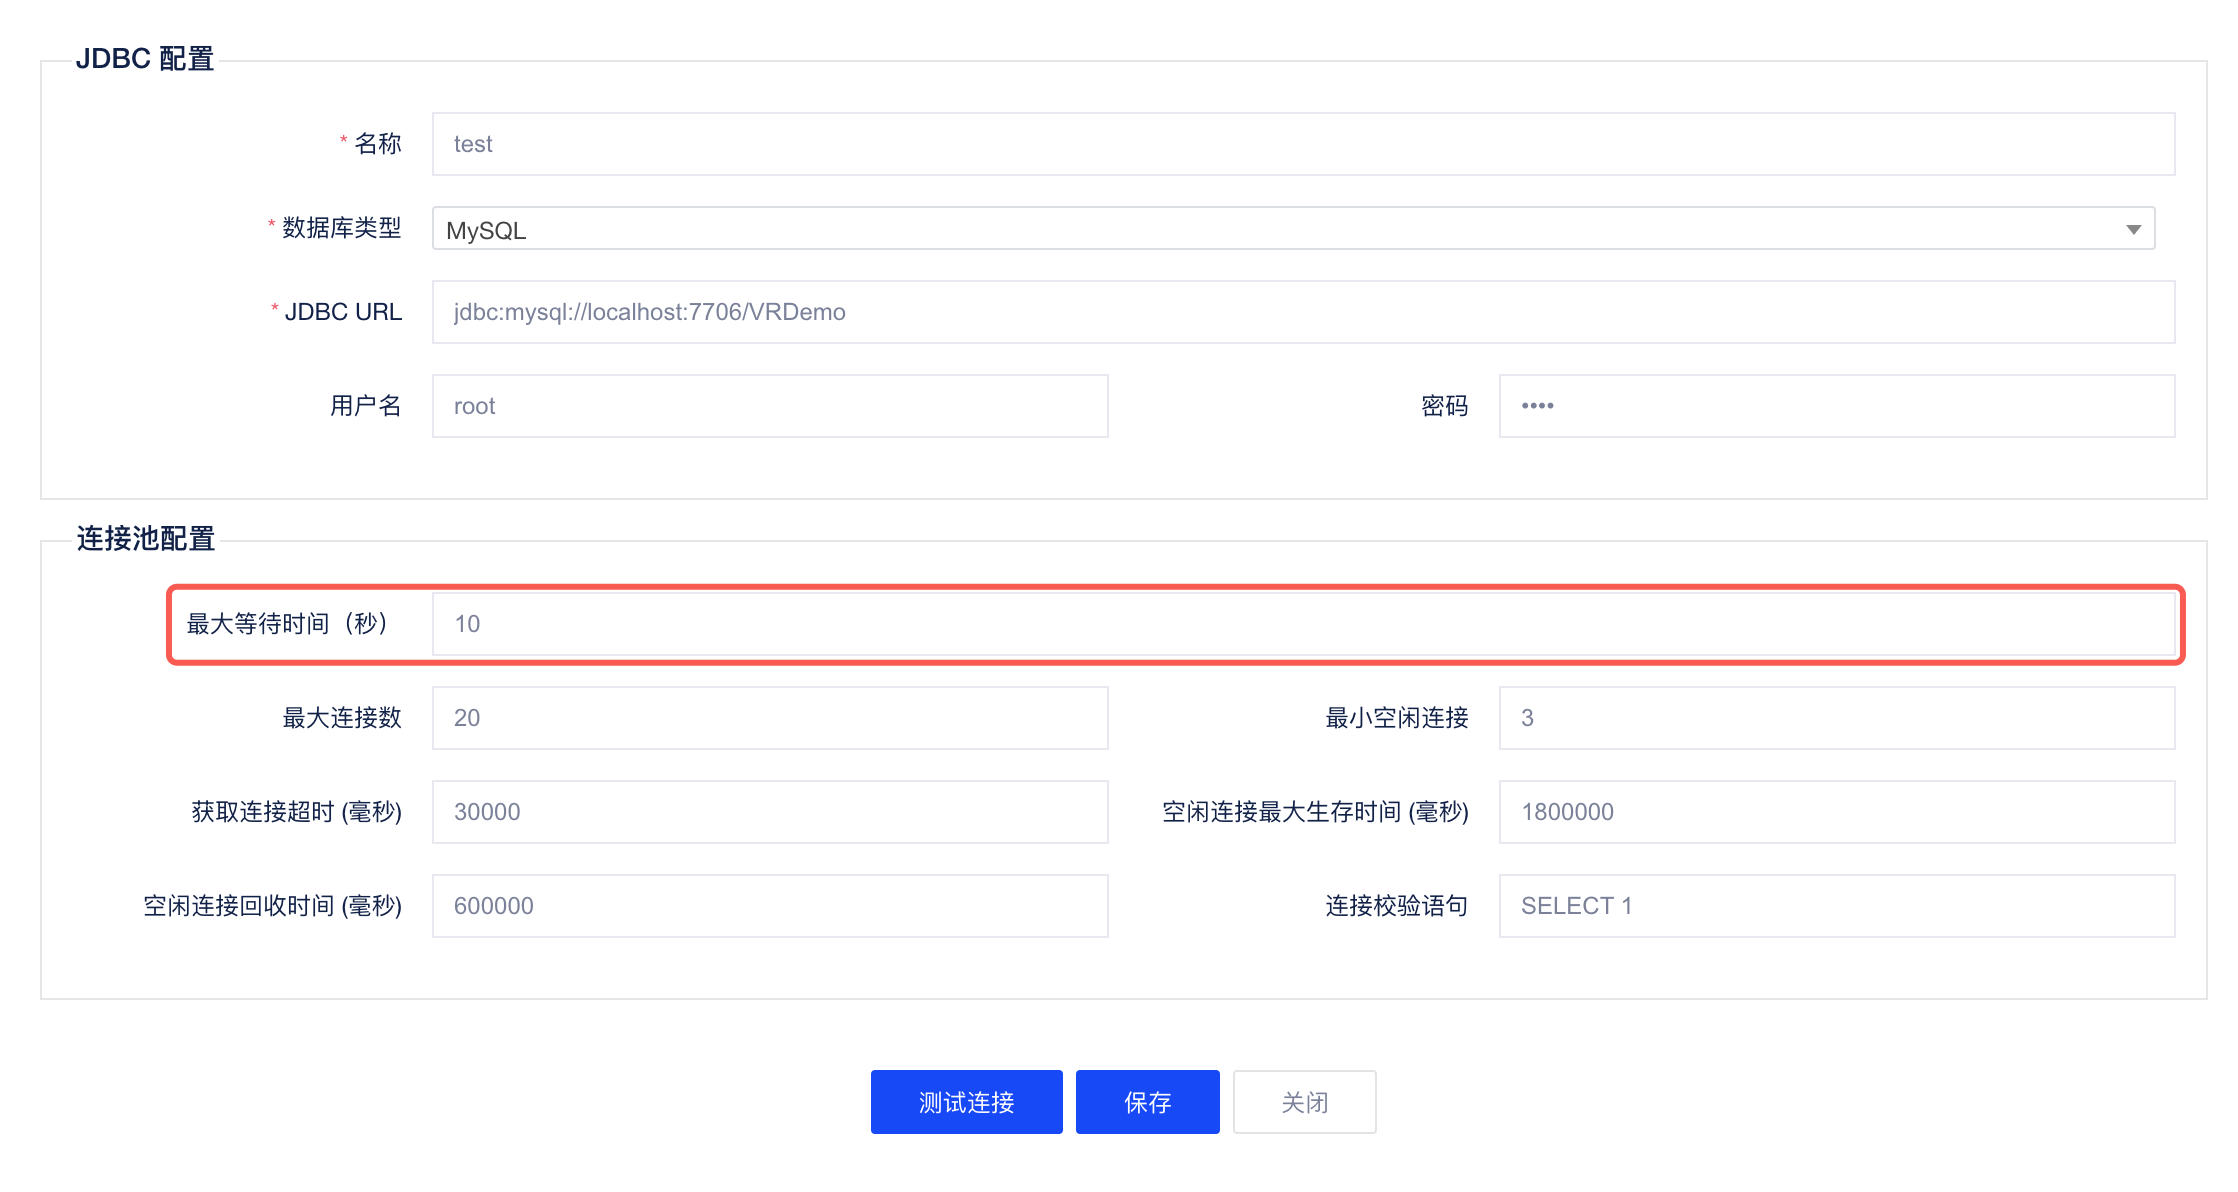Viewport: 2238px width, 1192px height.
Task: Click the 连接校验语句 field showing SELECT 1
Action: tap(1836, 905)
